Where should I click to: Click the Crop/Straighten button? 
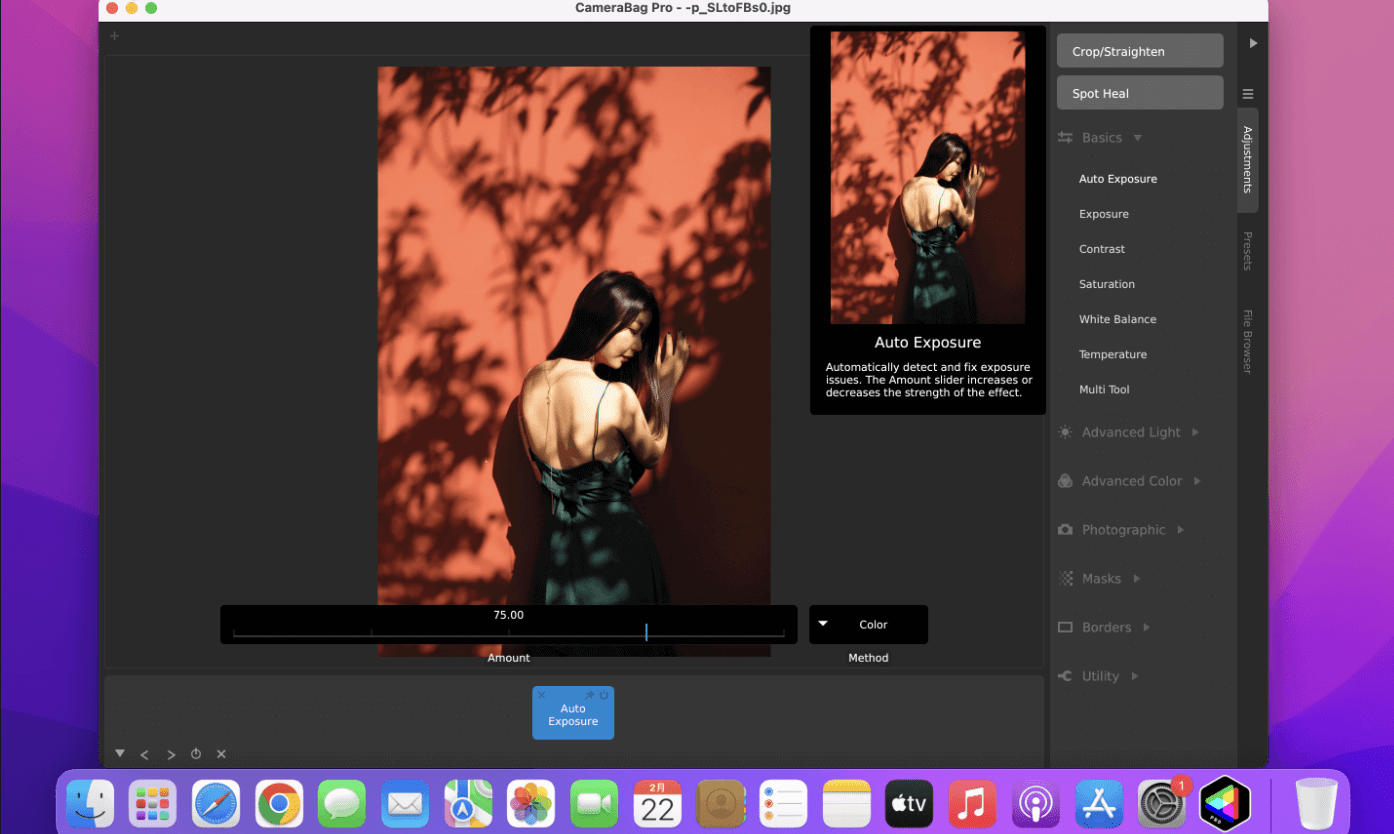(1139, 51)
